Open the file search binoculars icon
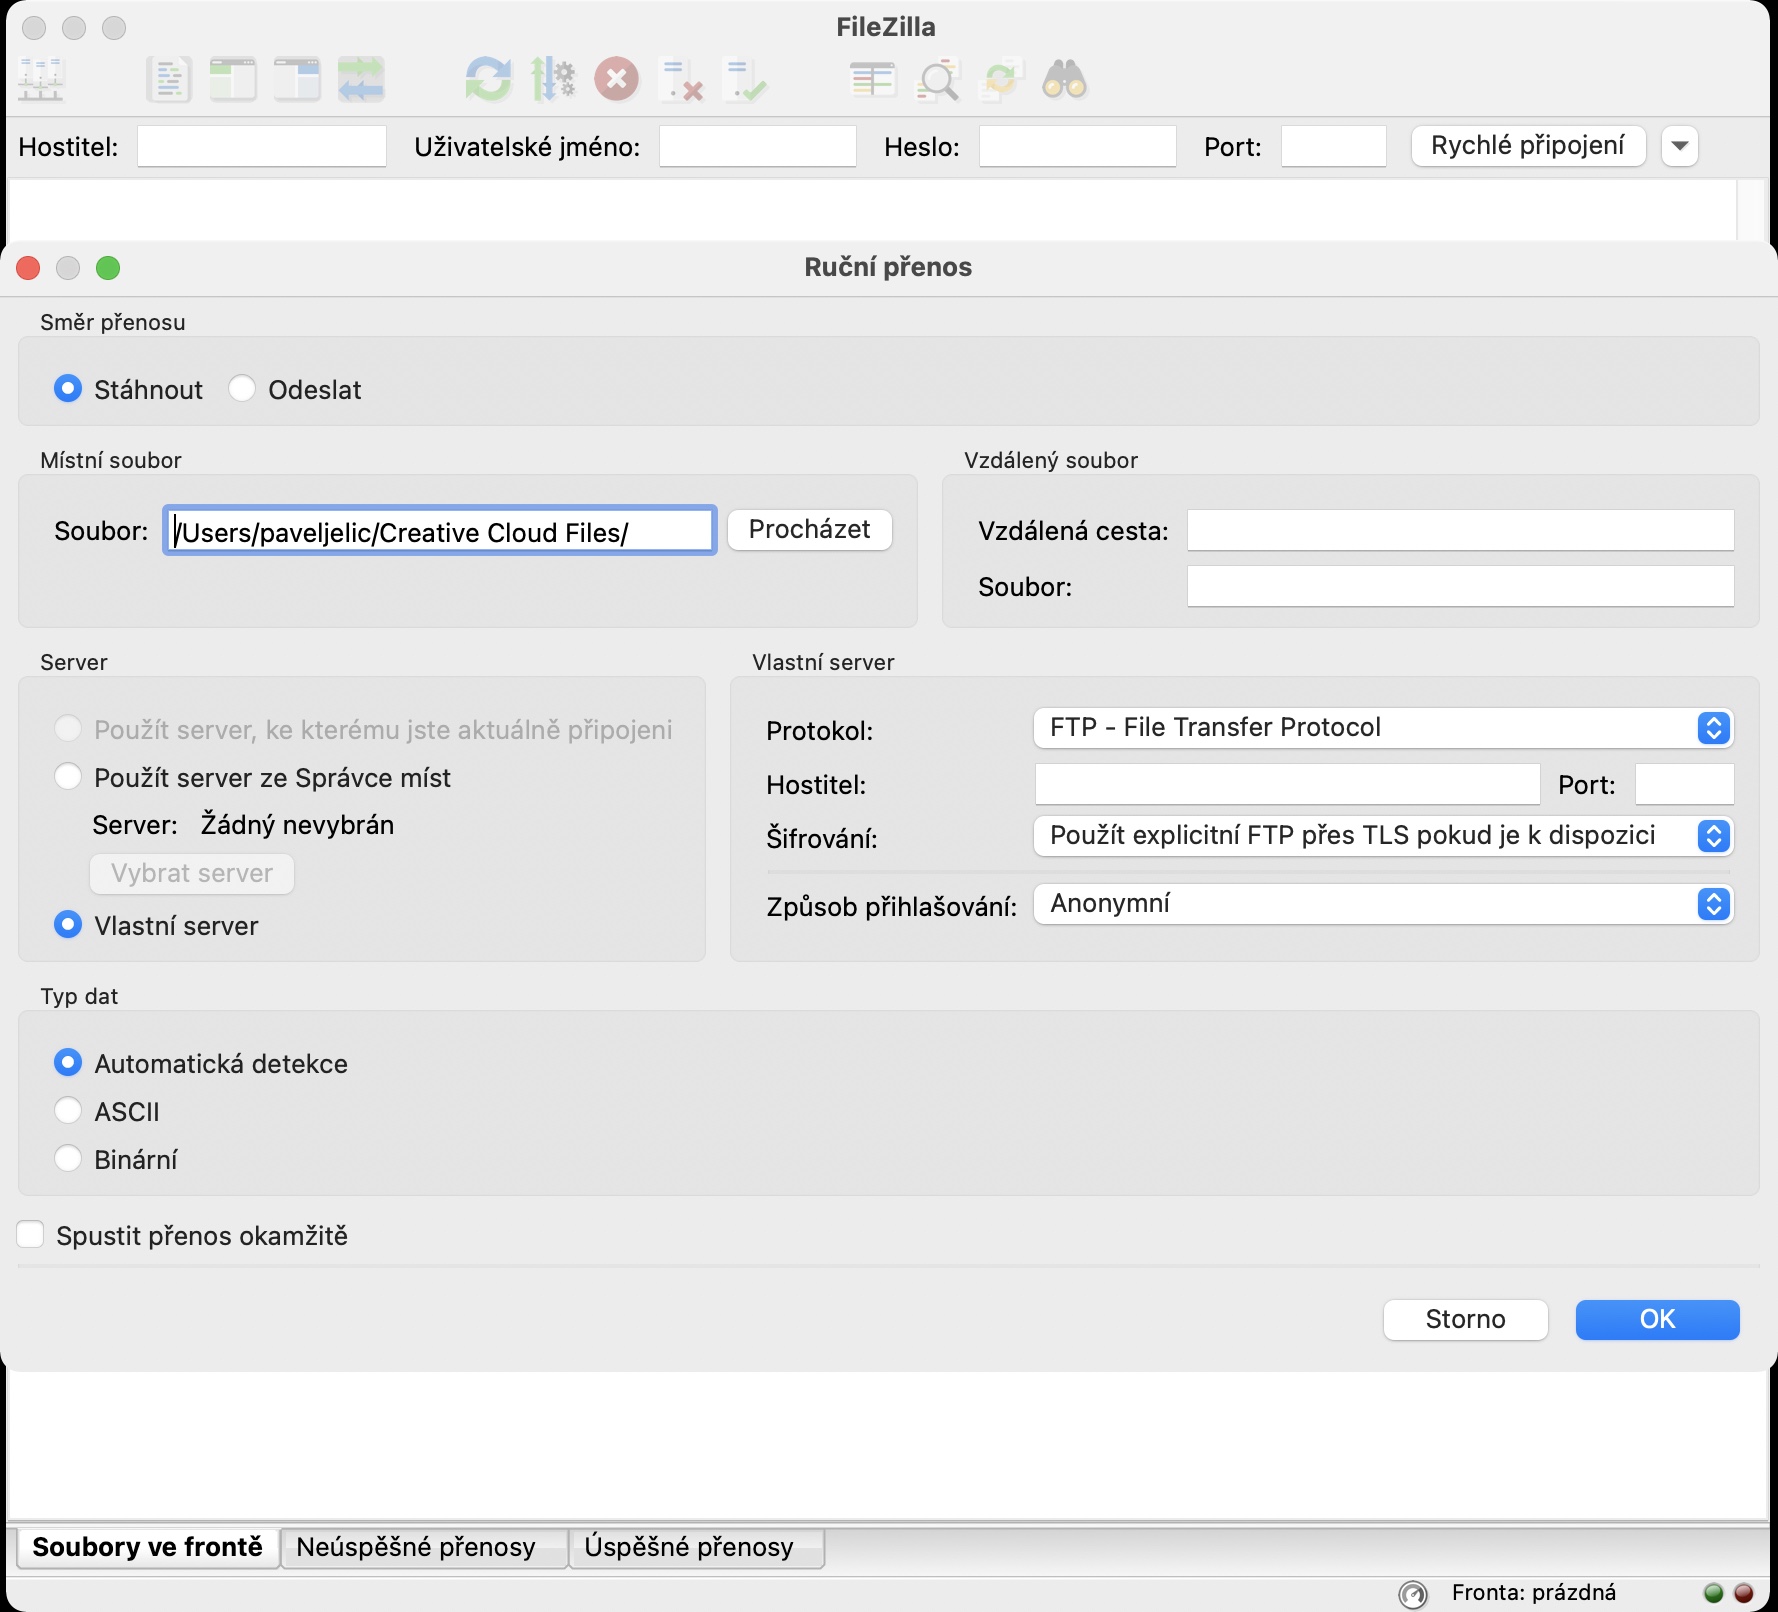 1064,79
